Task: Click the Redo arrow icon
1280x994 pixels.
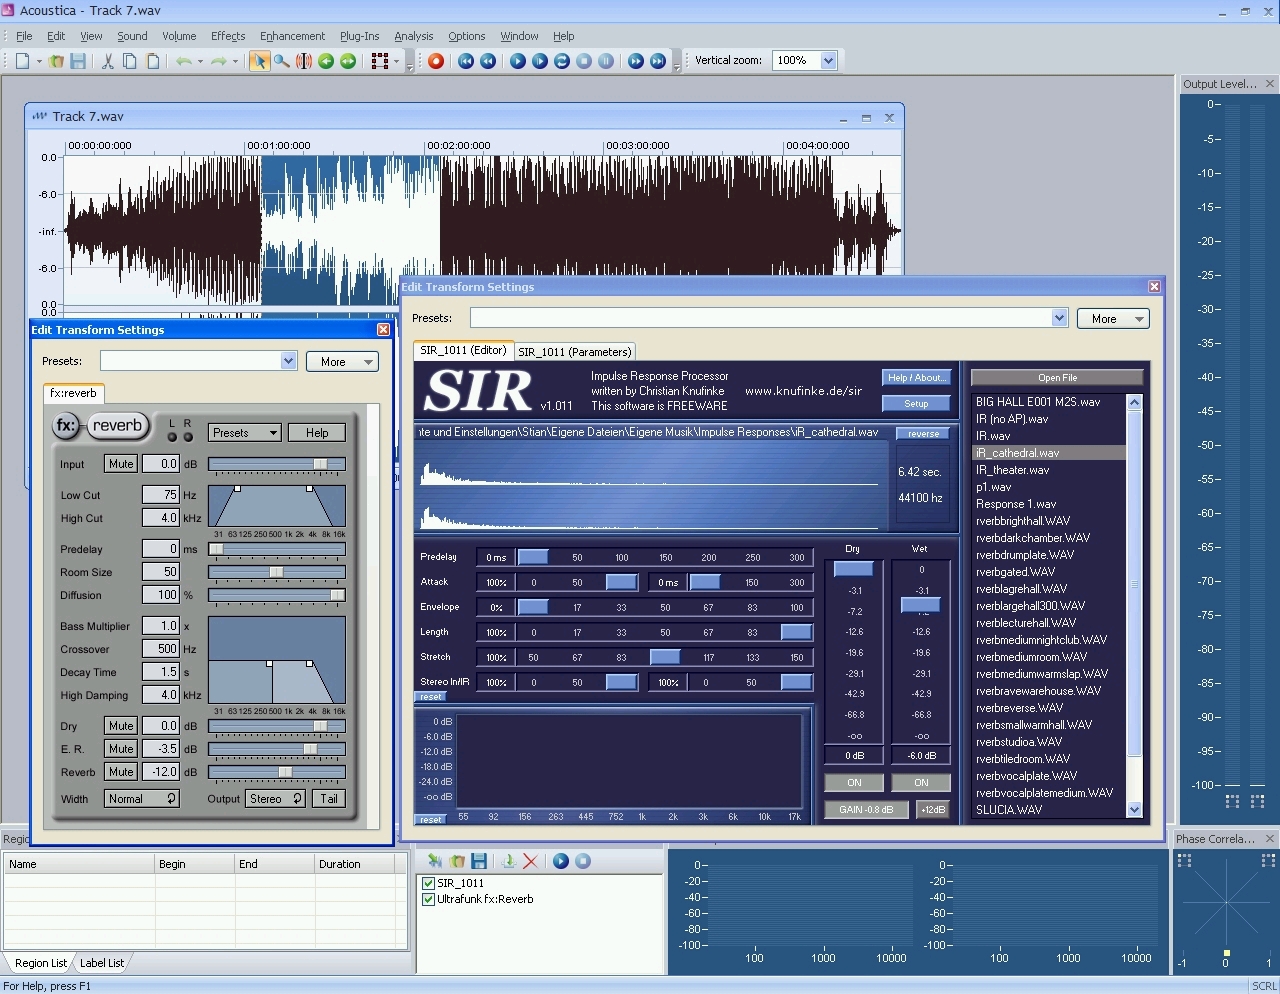Action: (x=219, y=61)
